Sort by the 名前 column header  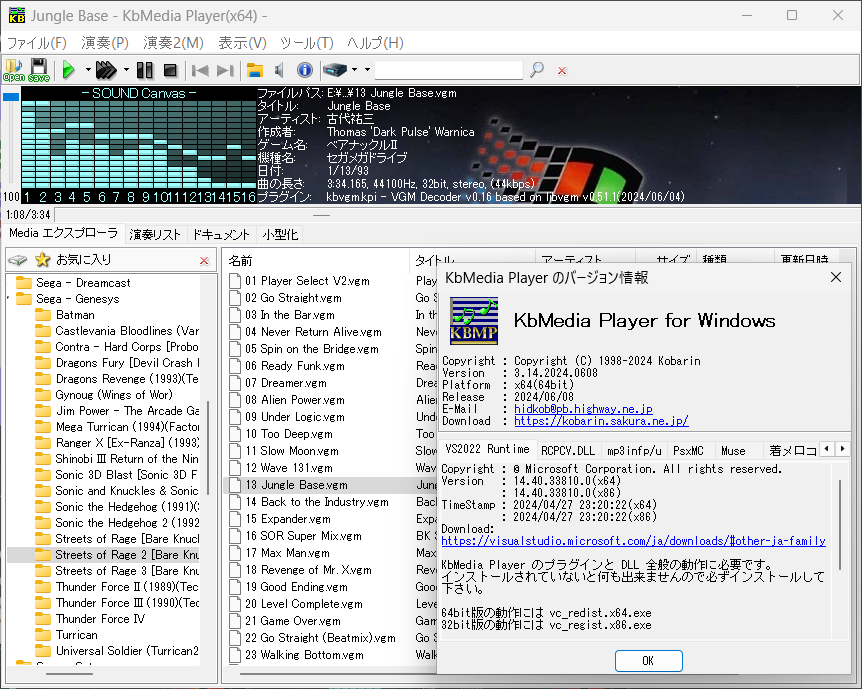tap(316, 261)
